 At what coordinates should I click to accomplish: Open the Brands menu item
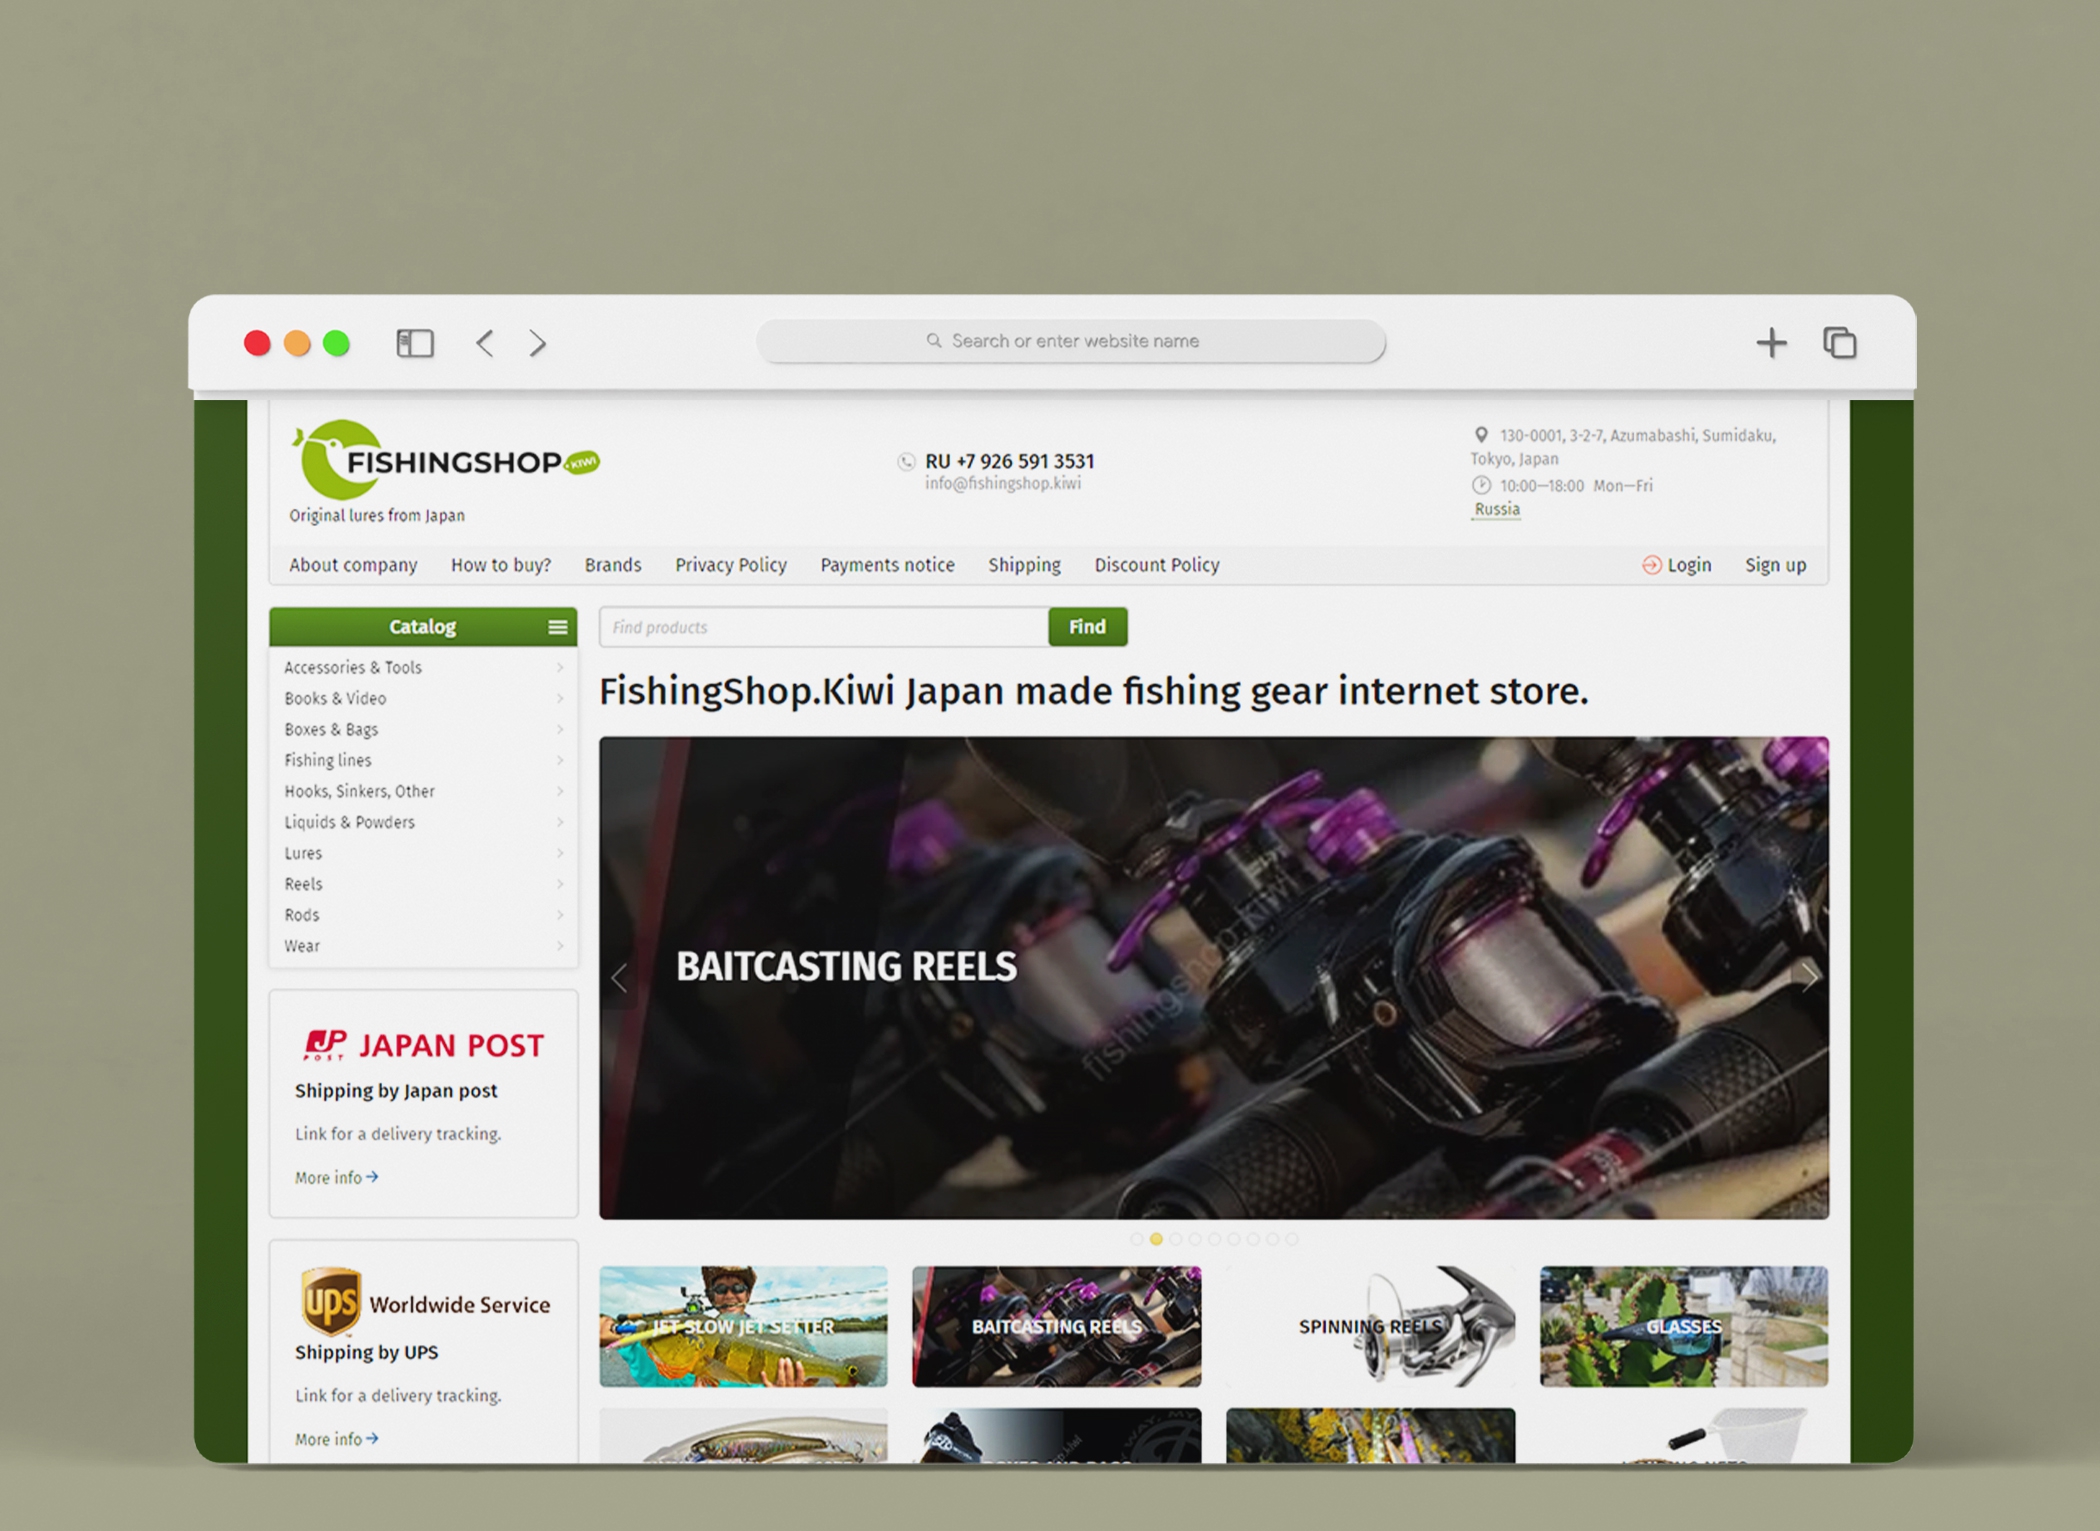(x=613, y=565)
